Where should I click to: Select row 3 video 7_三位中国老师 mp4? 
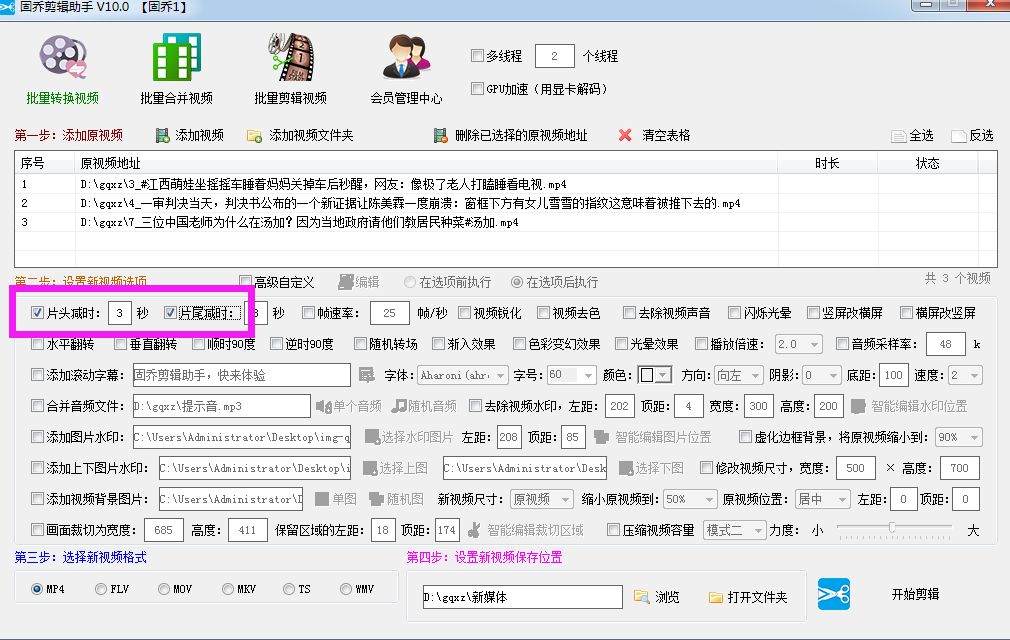coord(505,222)
